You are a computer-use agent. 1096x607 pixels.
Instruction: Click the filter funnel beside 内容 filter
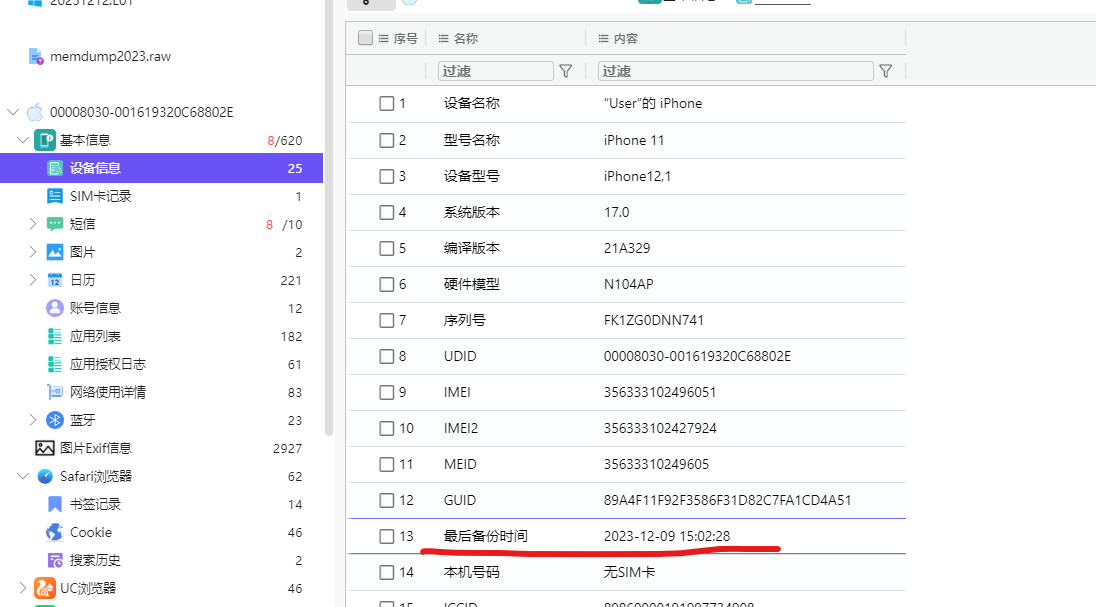point(886,71)
